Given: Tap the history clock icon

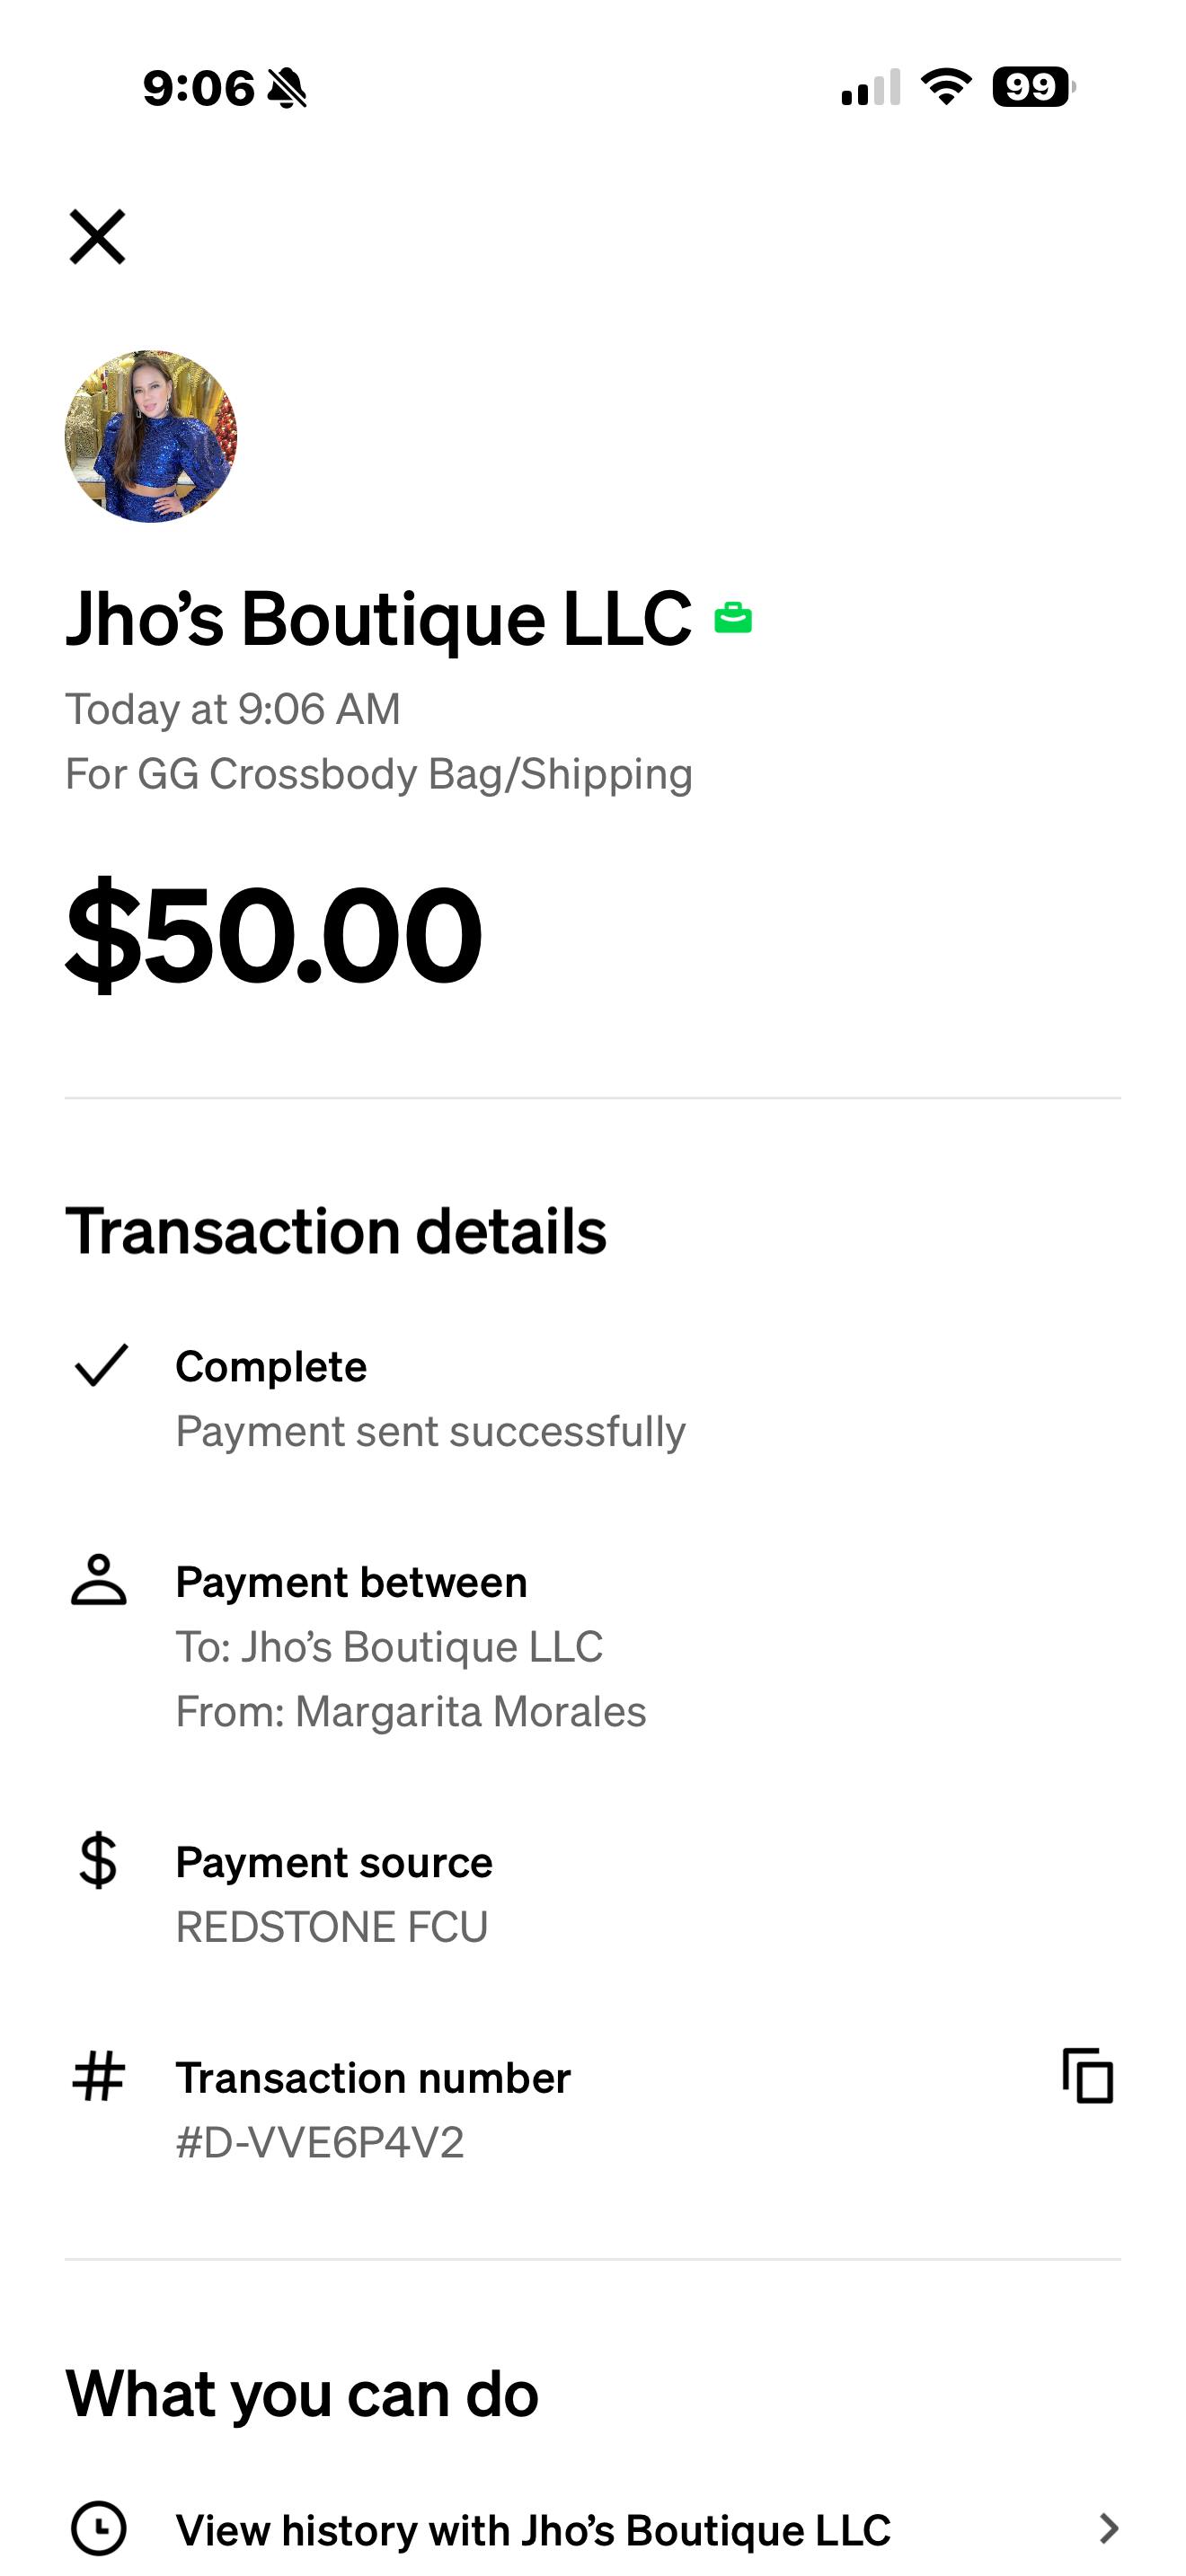Looking at the screenshot, I should (x=98, y=2529).
